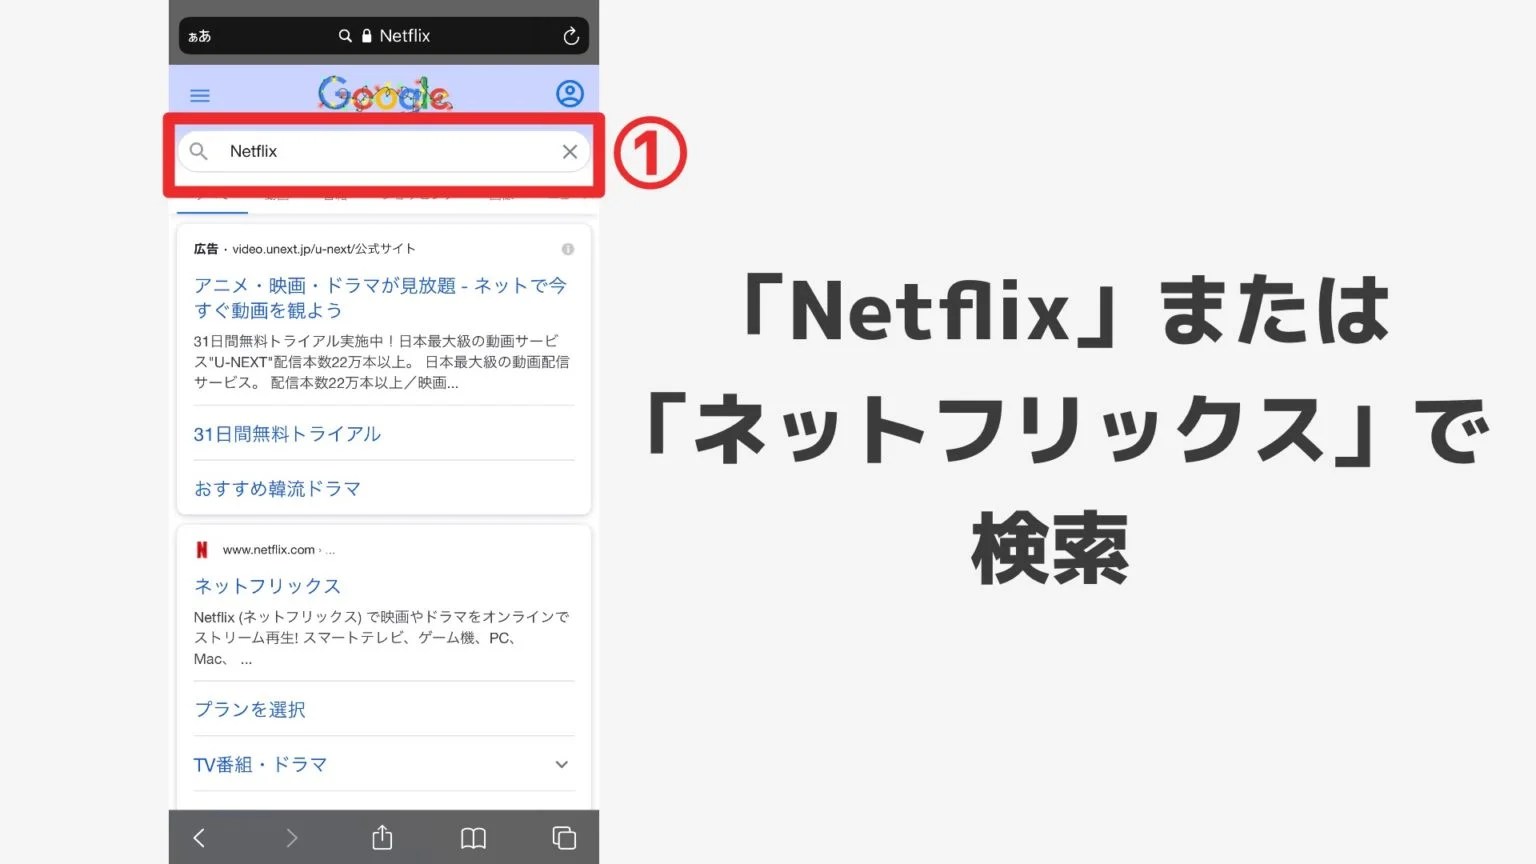Tap the Safari reload icon
1536x864 pixels.
click(571, 36)
